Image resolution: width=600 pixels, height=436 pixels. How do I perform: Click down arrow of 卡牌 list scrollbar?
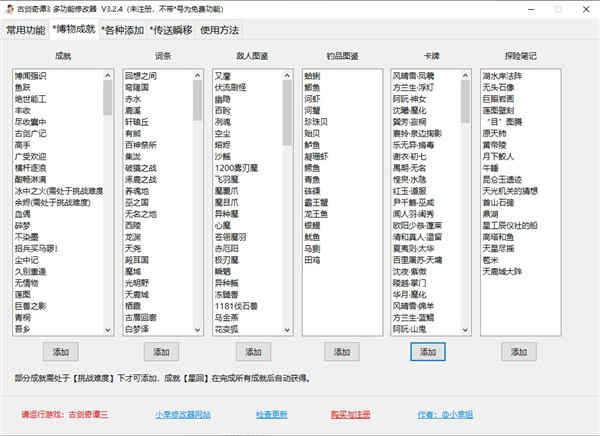click(x=465, y=330)
